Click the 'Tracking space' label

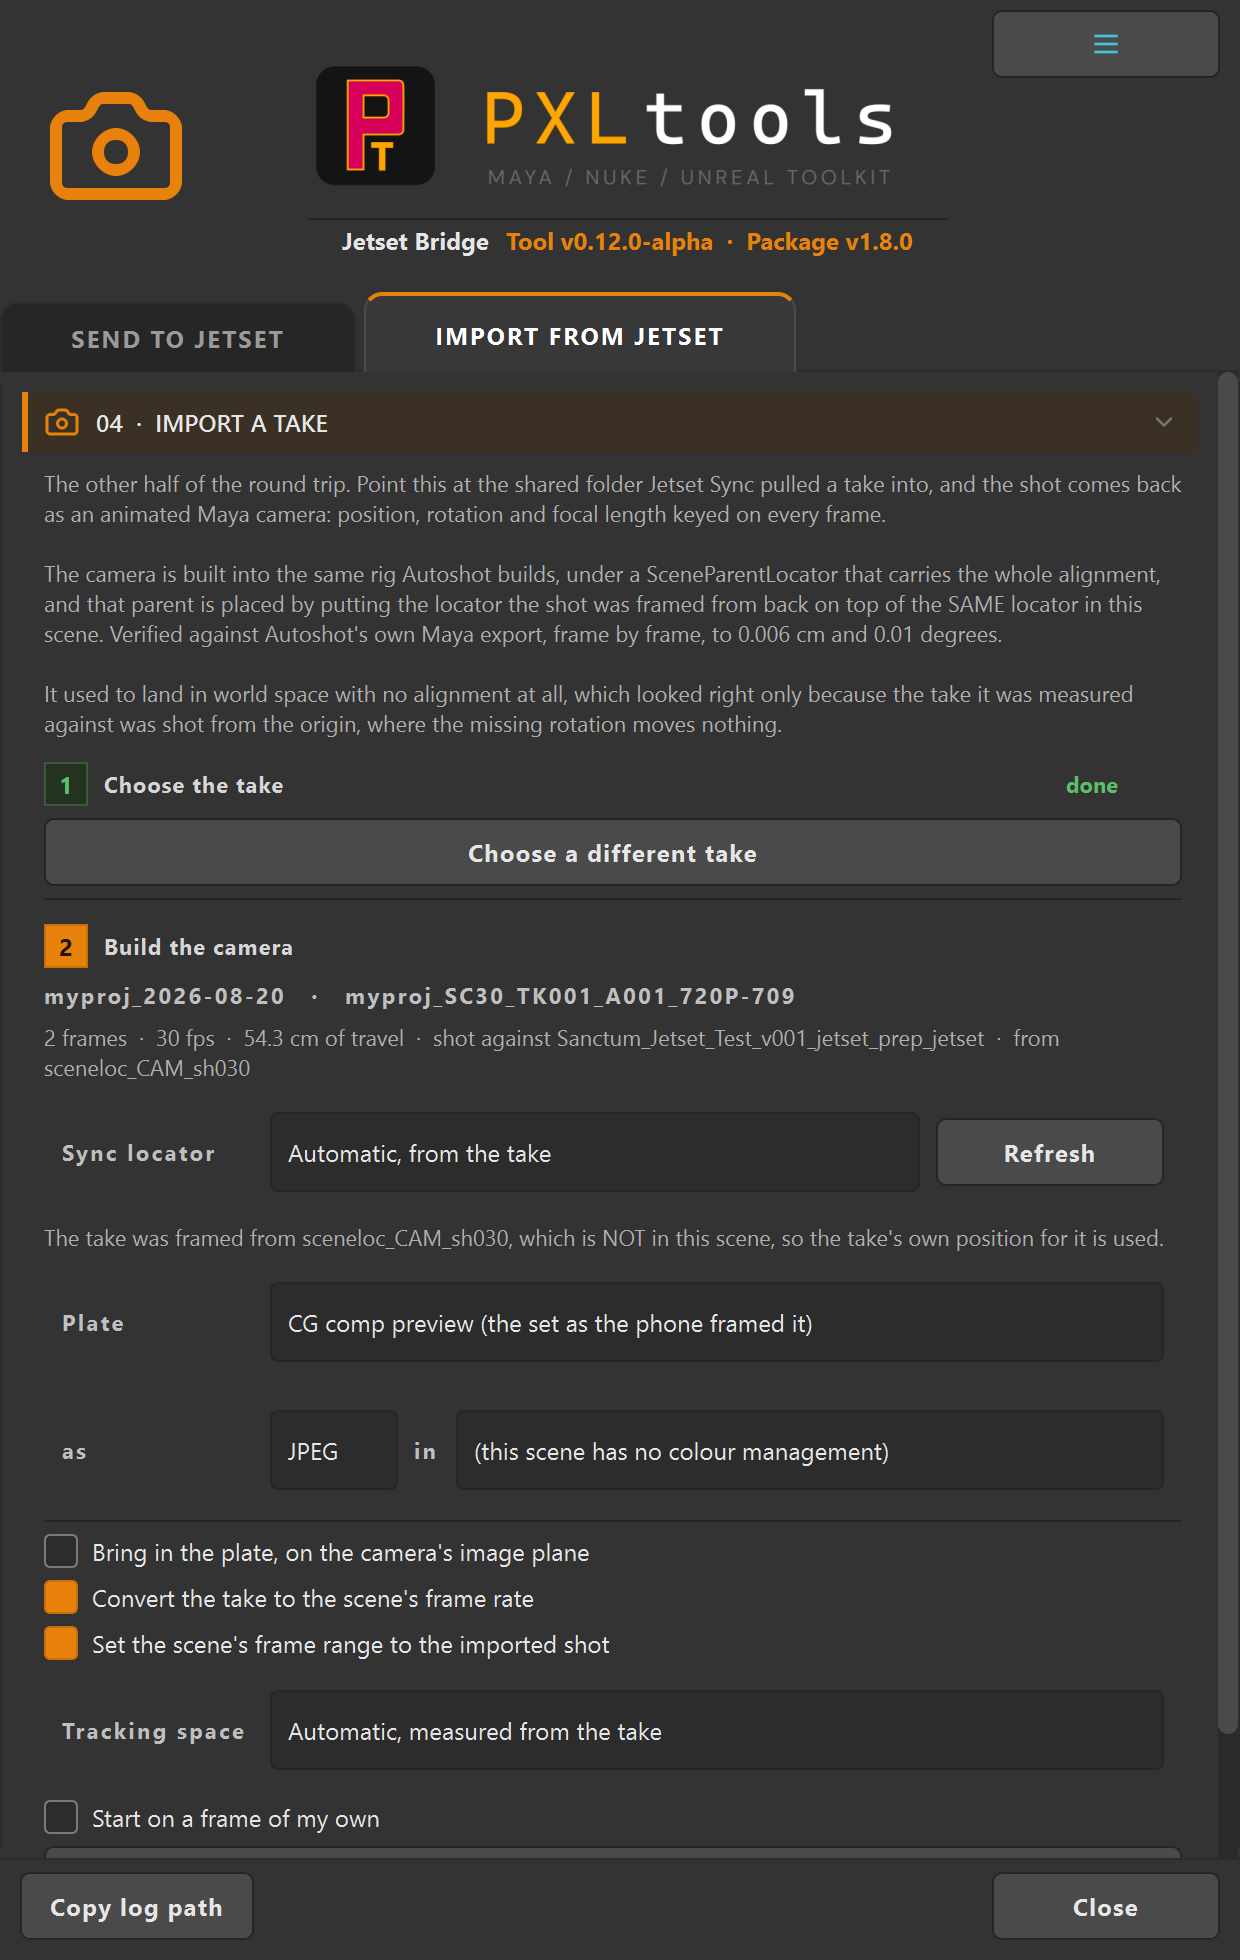pos(153,1731)
